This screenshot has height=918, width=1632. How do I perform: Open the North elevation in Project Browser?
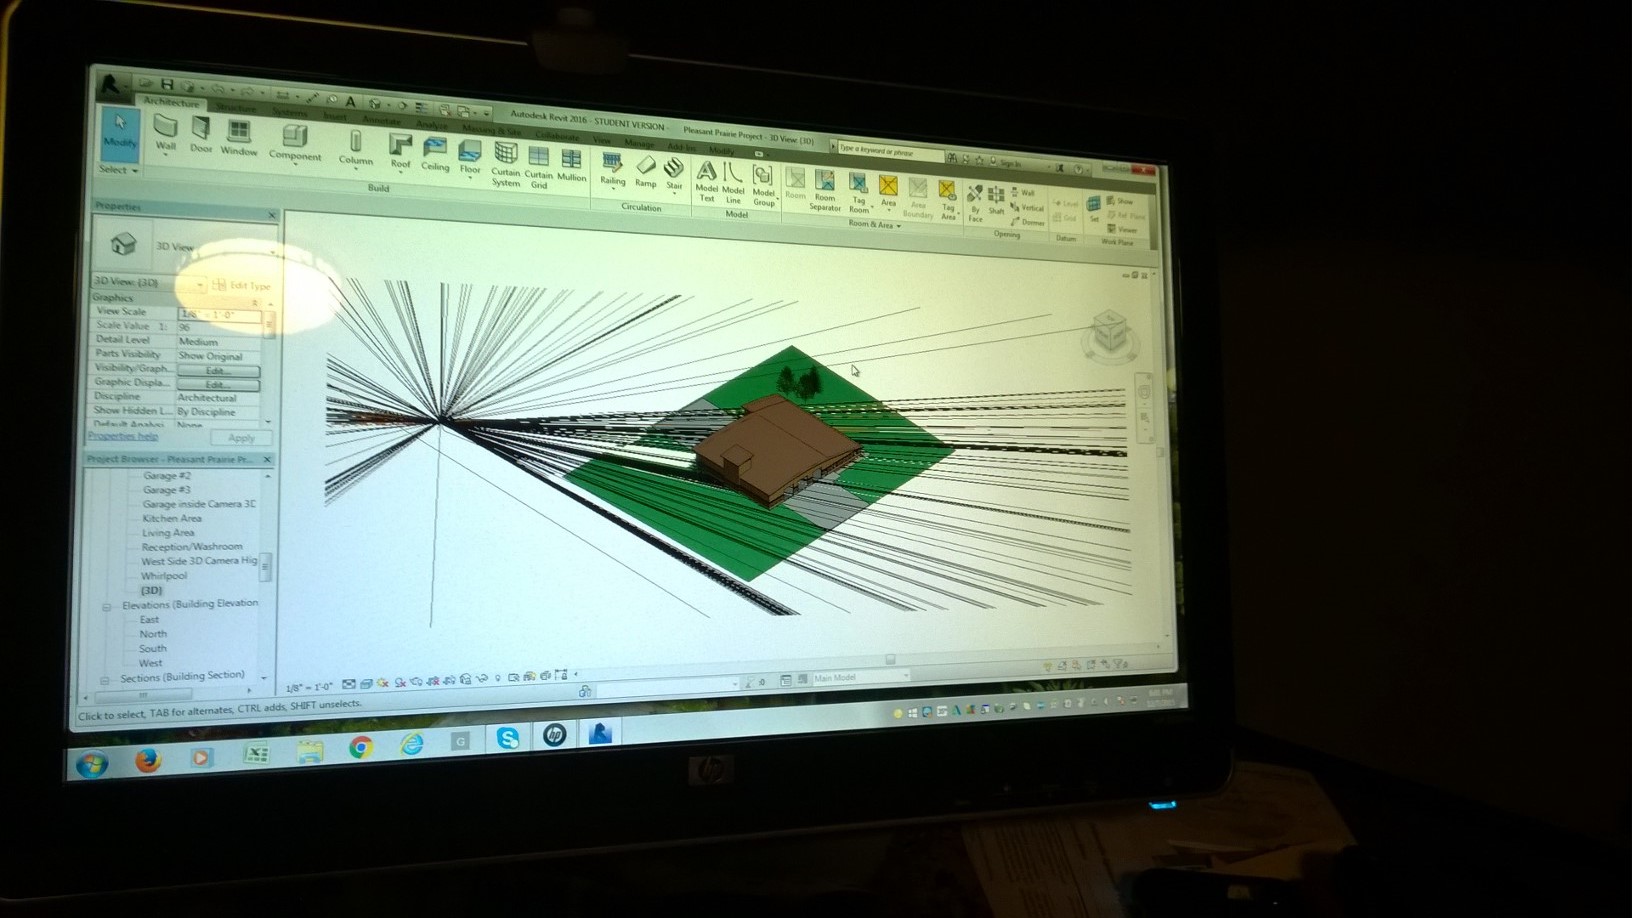[153, 634]
